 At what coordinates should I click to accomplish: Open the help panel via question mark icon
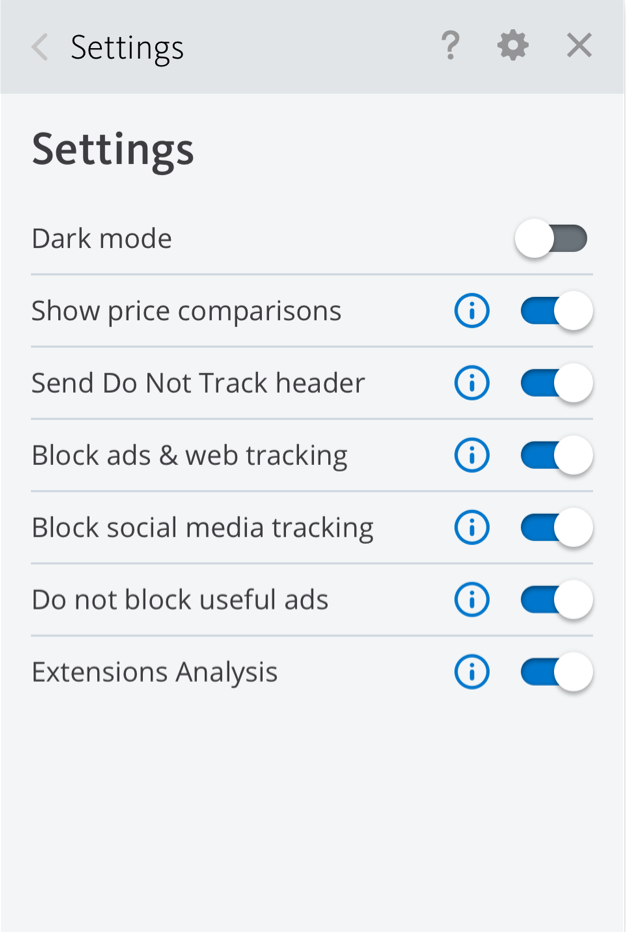(450, 45)
